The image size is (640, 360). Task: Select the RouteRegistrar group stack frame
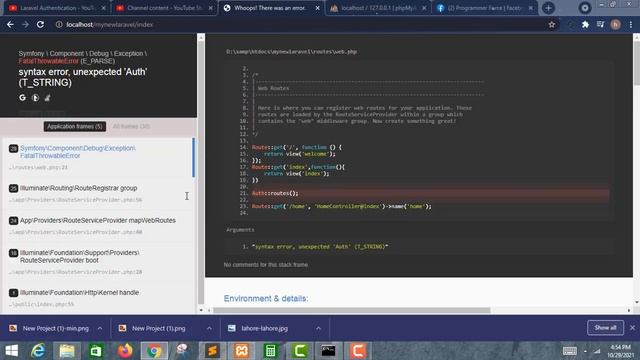tap(98, 194)
